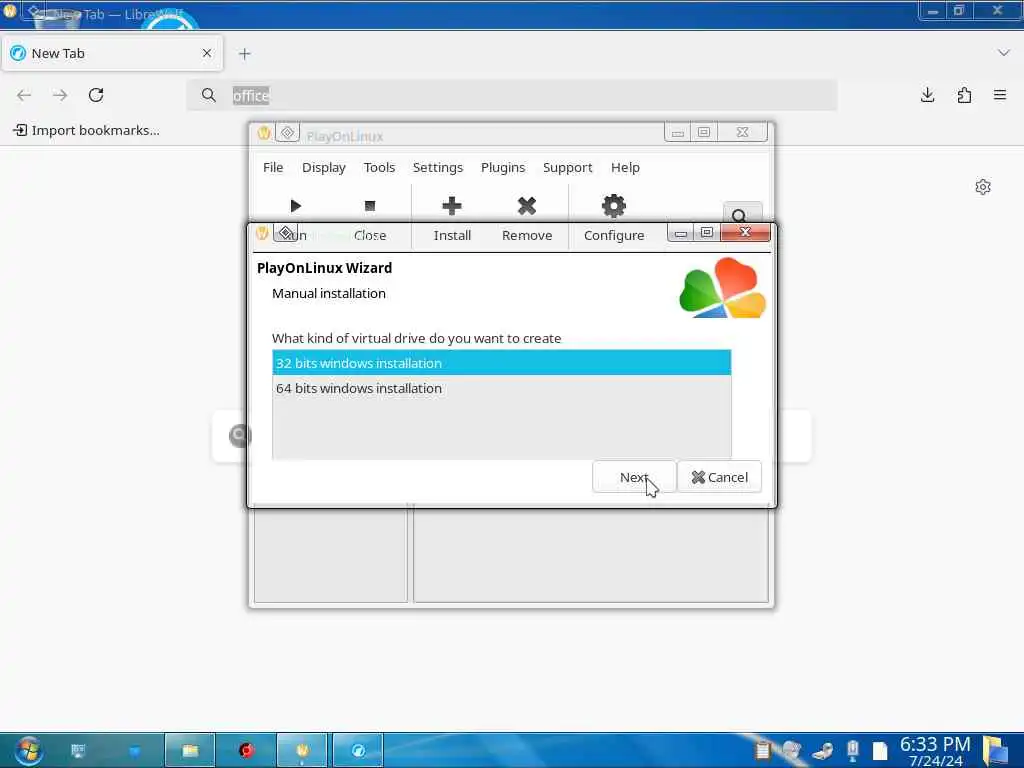Click the search magnifier in PlayOnLinux toolbar

[740, 215]
